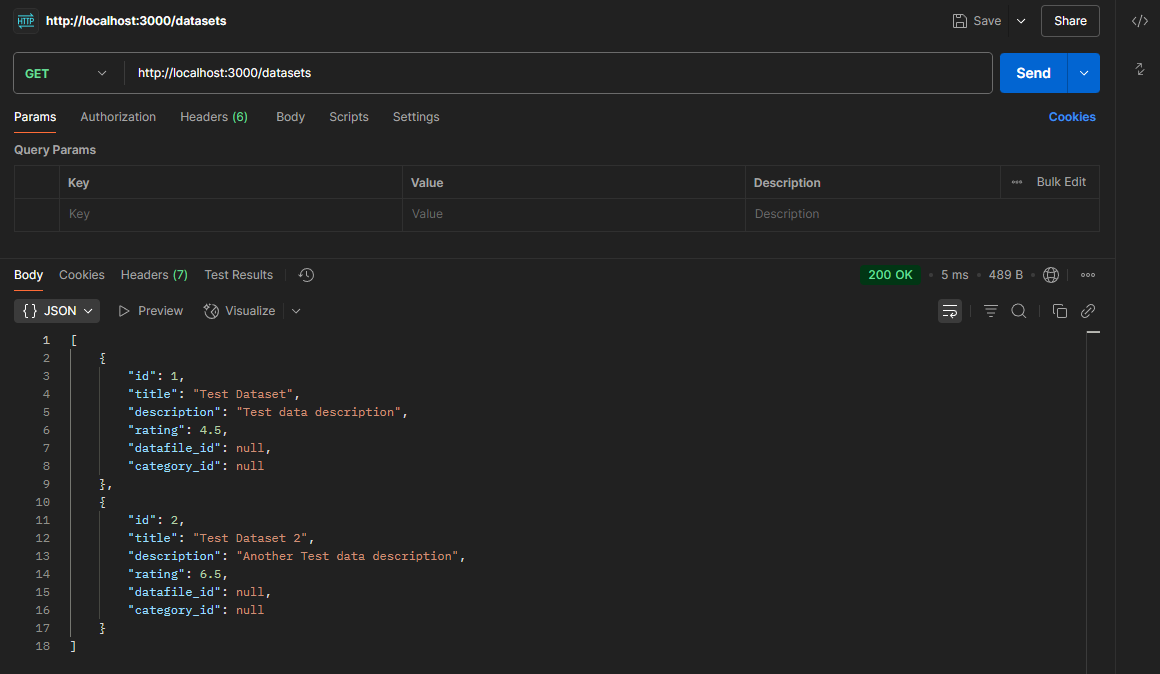The height and width of the screenshot is (674, 1160).
Task: Copy the response body icon
Action: tap(1059, 311)
